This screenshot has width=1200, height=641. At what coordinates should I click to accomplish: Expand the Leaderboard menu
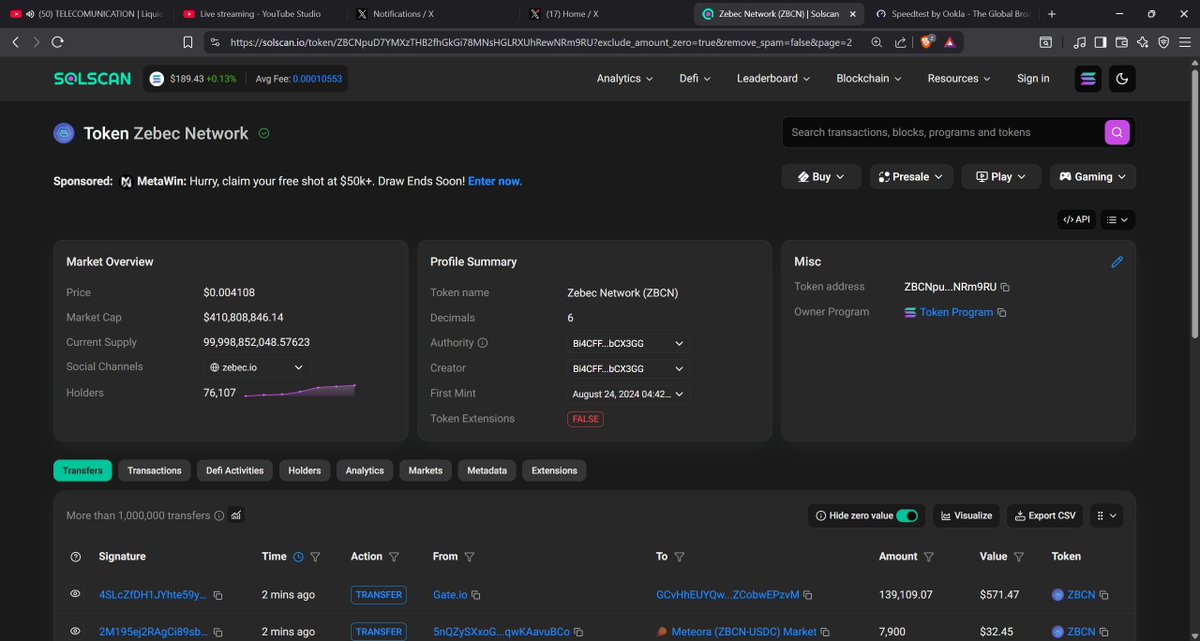click(x=774, y=78)
